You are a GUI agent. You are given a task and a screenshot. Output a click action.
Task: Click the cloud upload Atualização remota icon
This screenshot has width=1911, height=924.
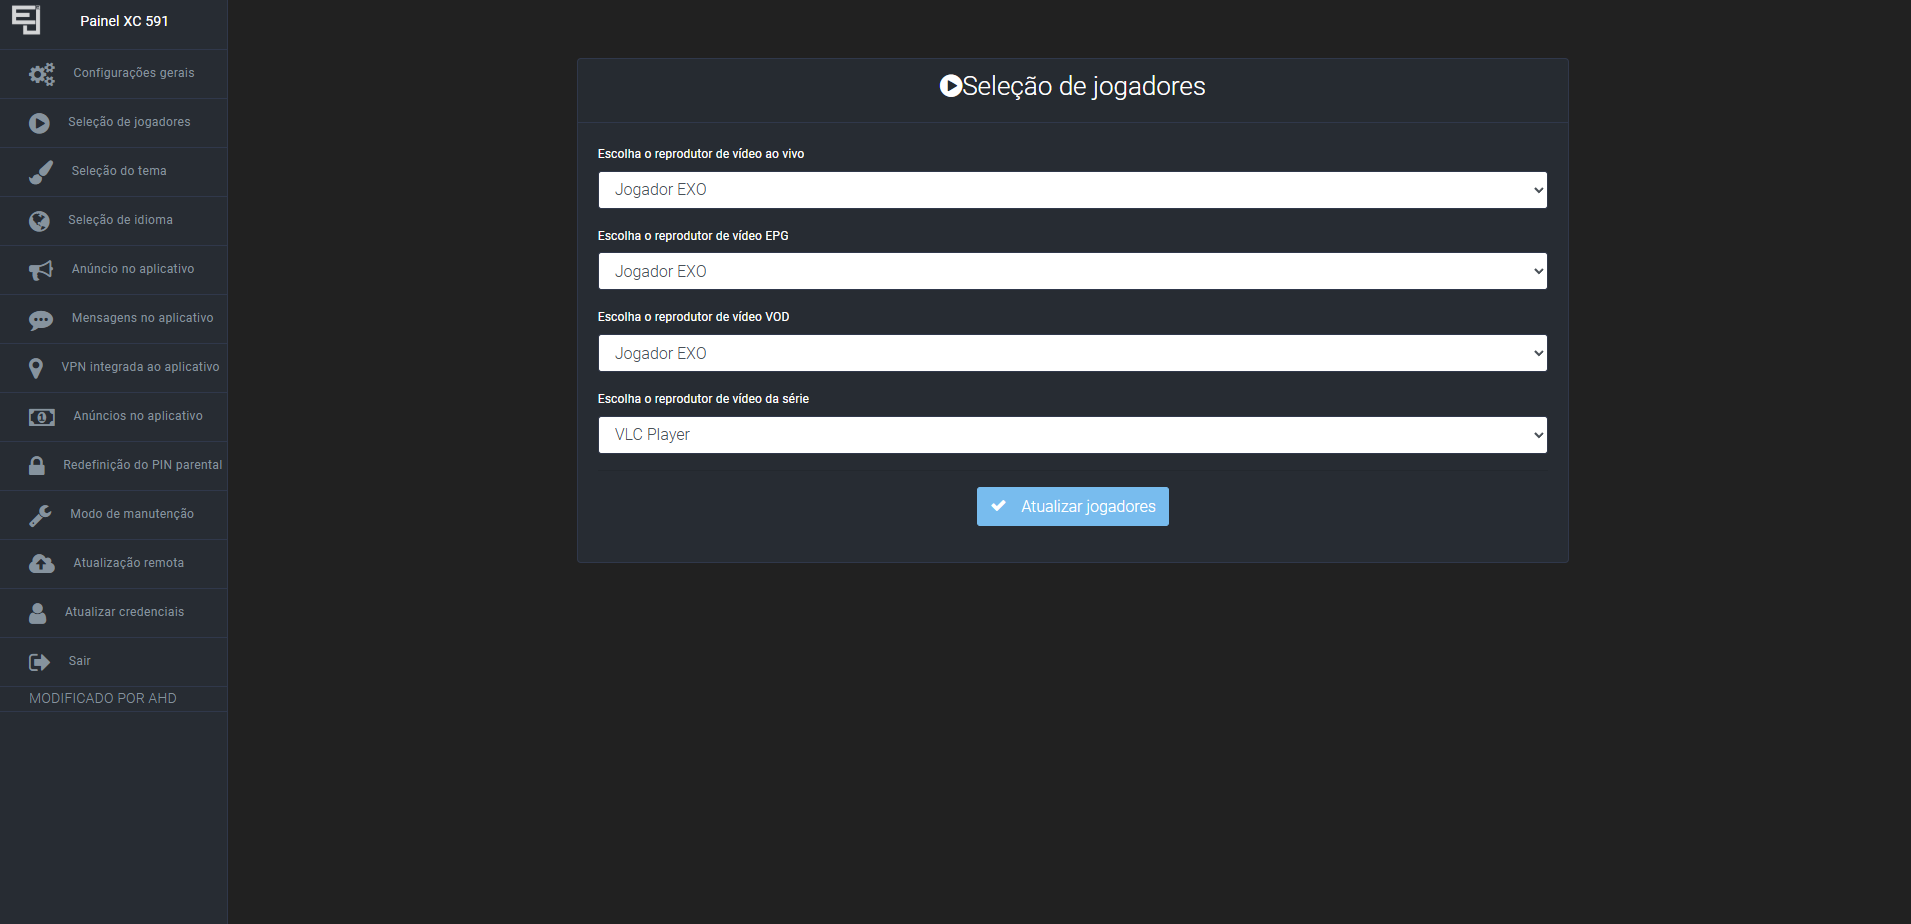point(41,564)
